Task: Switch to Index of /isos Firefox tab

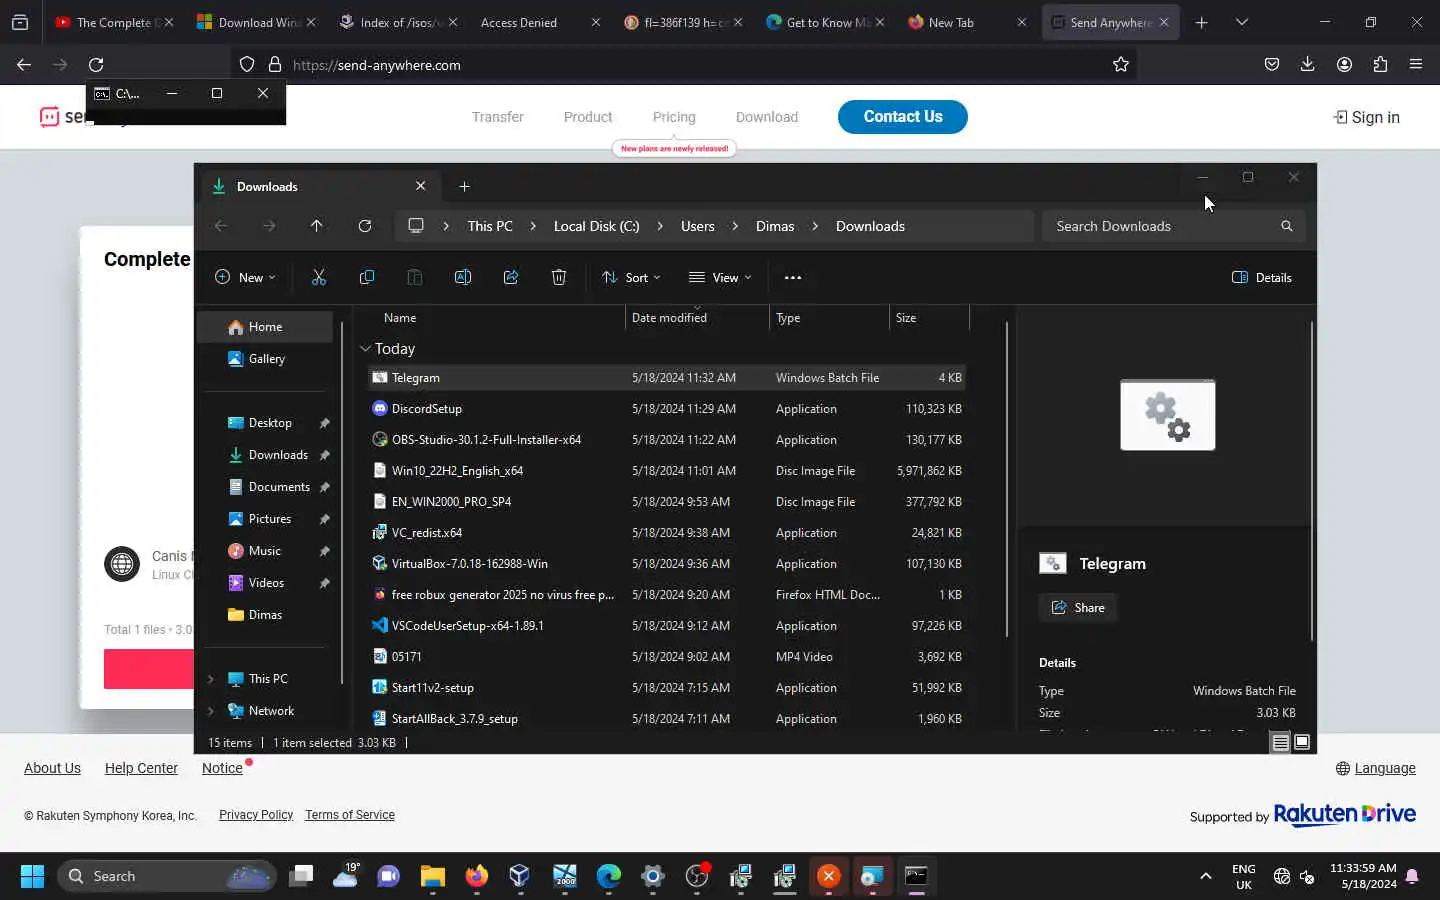Action: pyautogui.click(x=398, y=22)
